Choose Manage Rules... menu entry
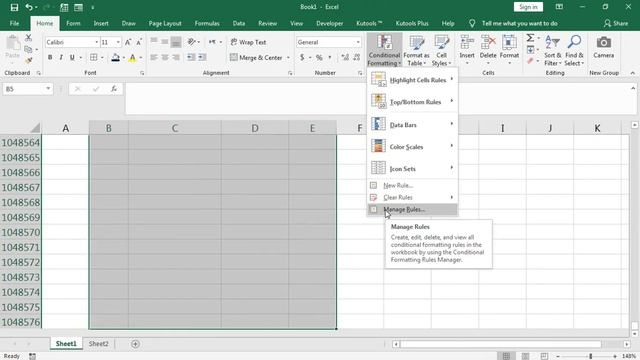Viewport: 640px width, 360px height. [412, 209]
